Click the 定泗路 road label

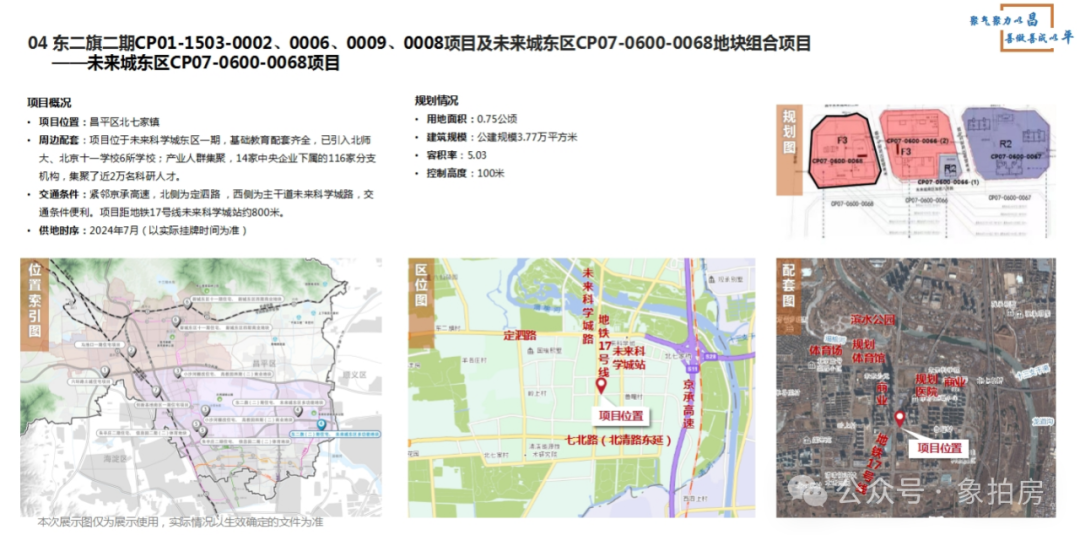520,336
